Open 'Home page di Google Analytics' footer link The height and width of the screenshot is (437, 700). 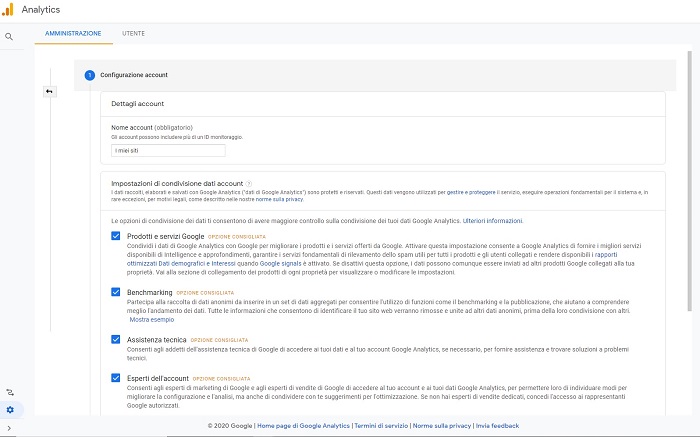pos(304,426)
